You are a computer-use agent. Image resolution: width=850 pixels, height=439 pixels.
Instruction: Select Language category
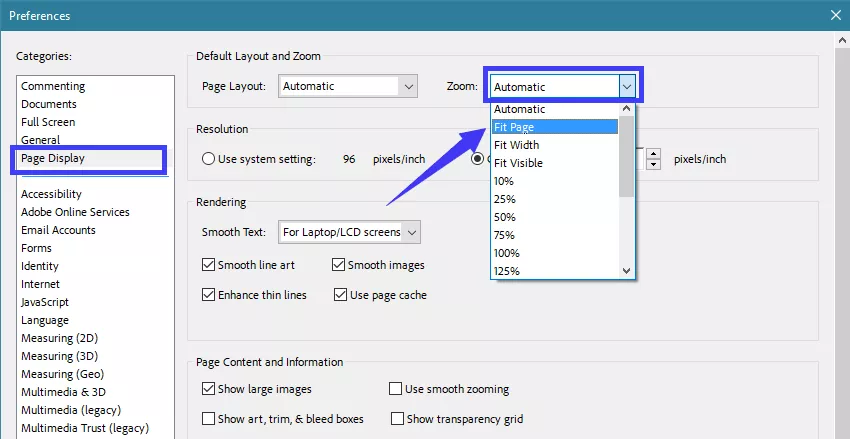[x=45, y=320]
